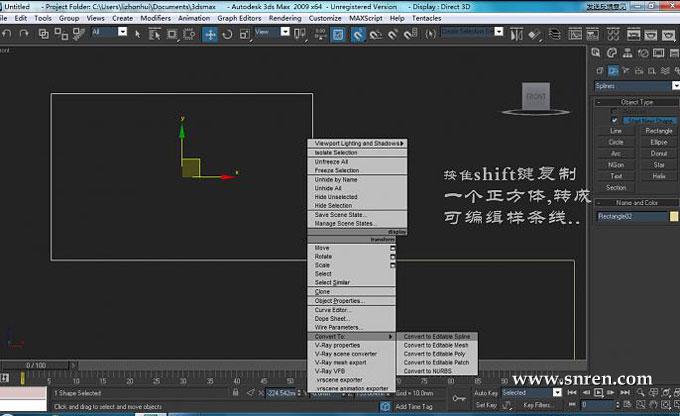Switch to the Motion panel tab
680x416 pixels.
[x=643, y=53]
